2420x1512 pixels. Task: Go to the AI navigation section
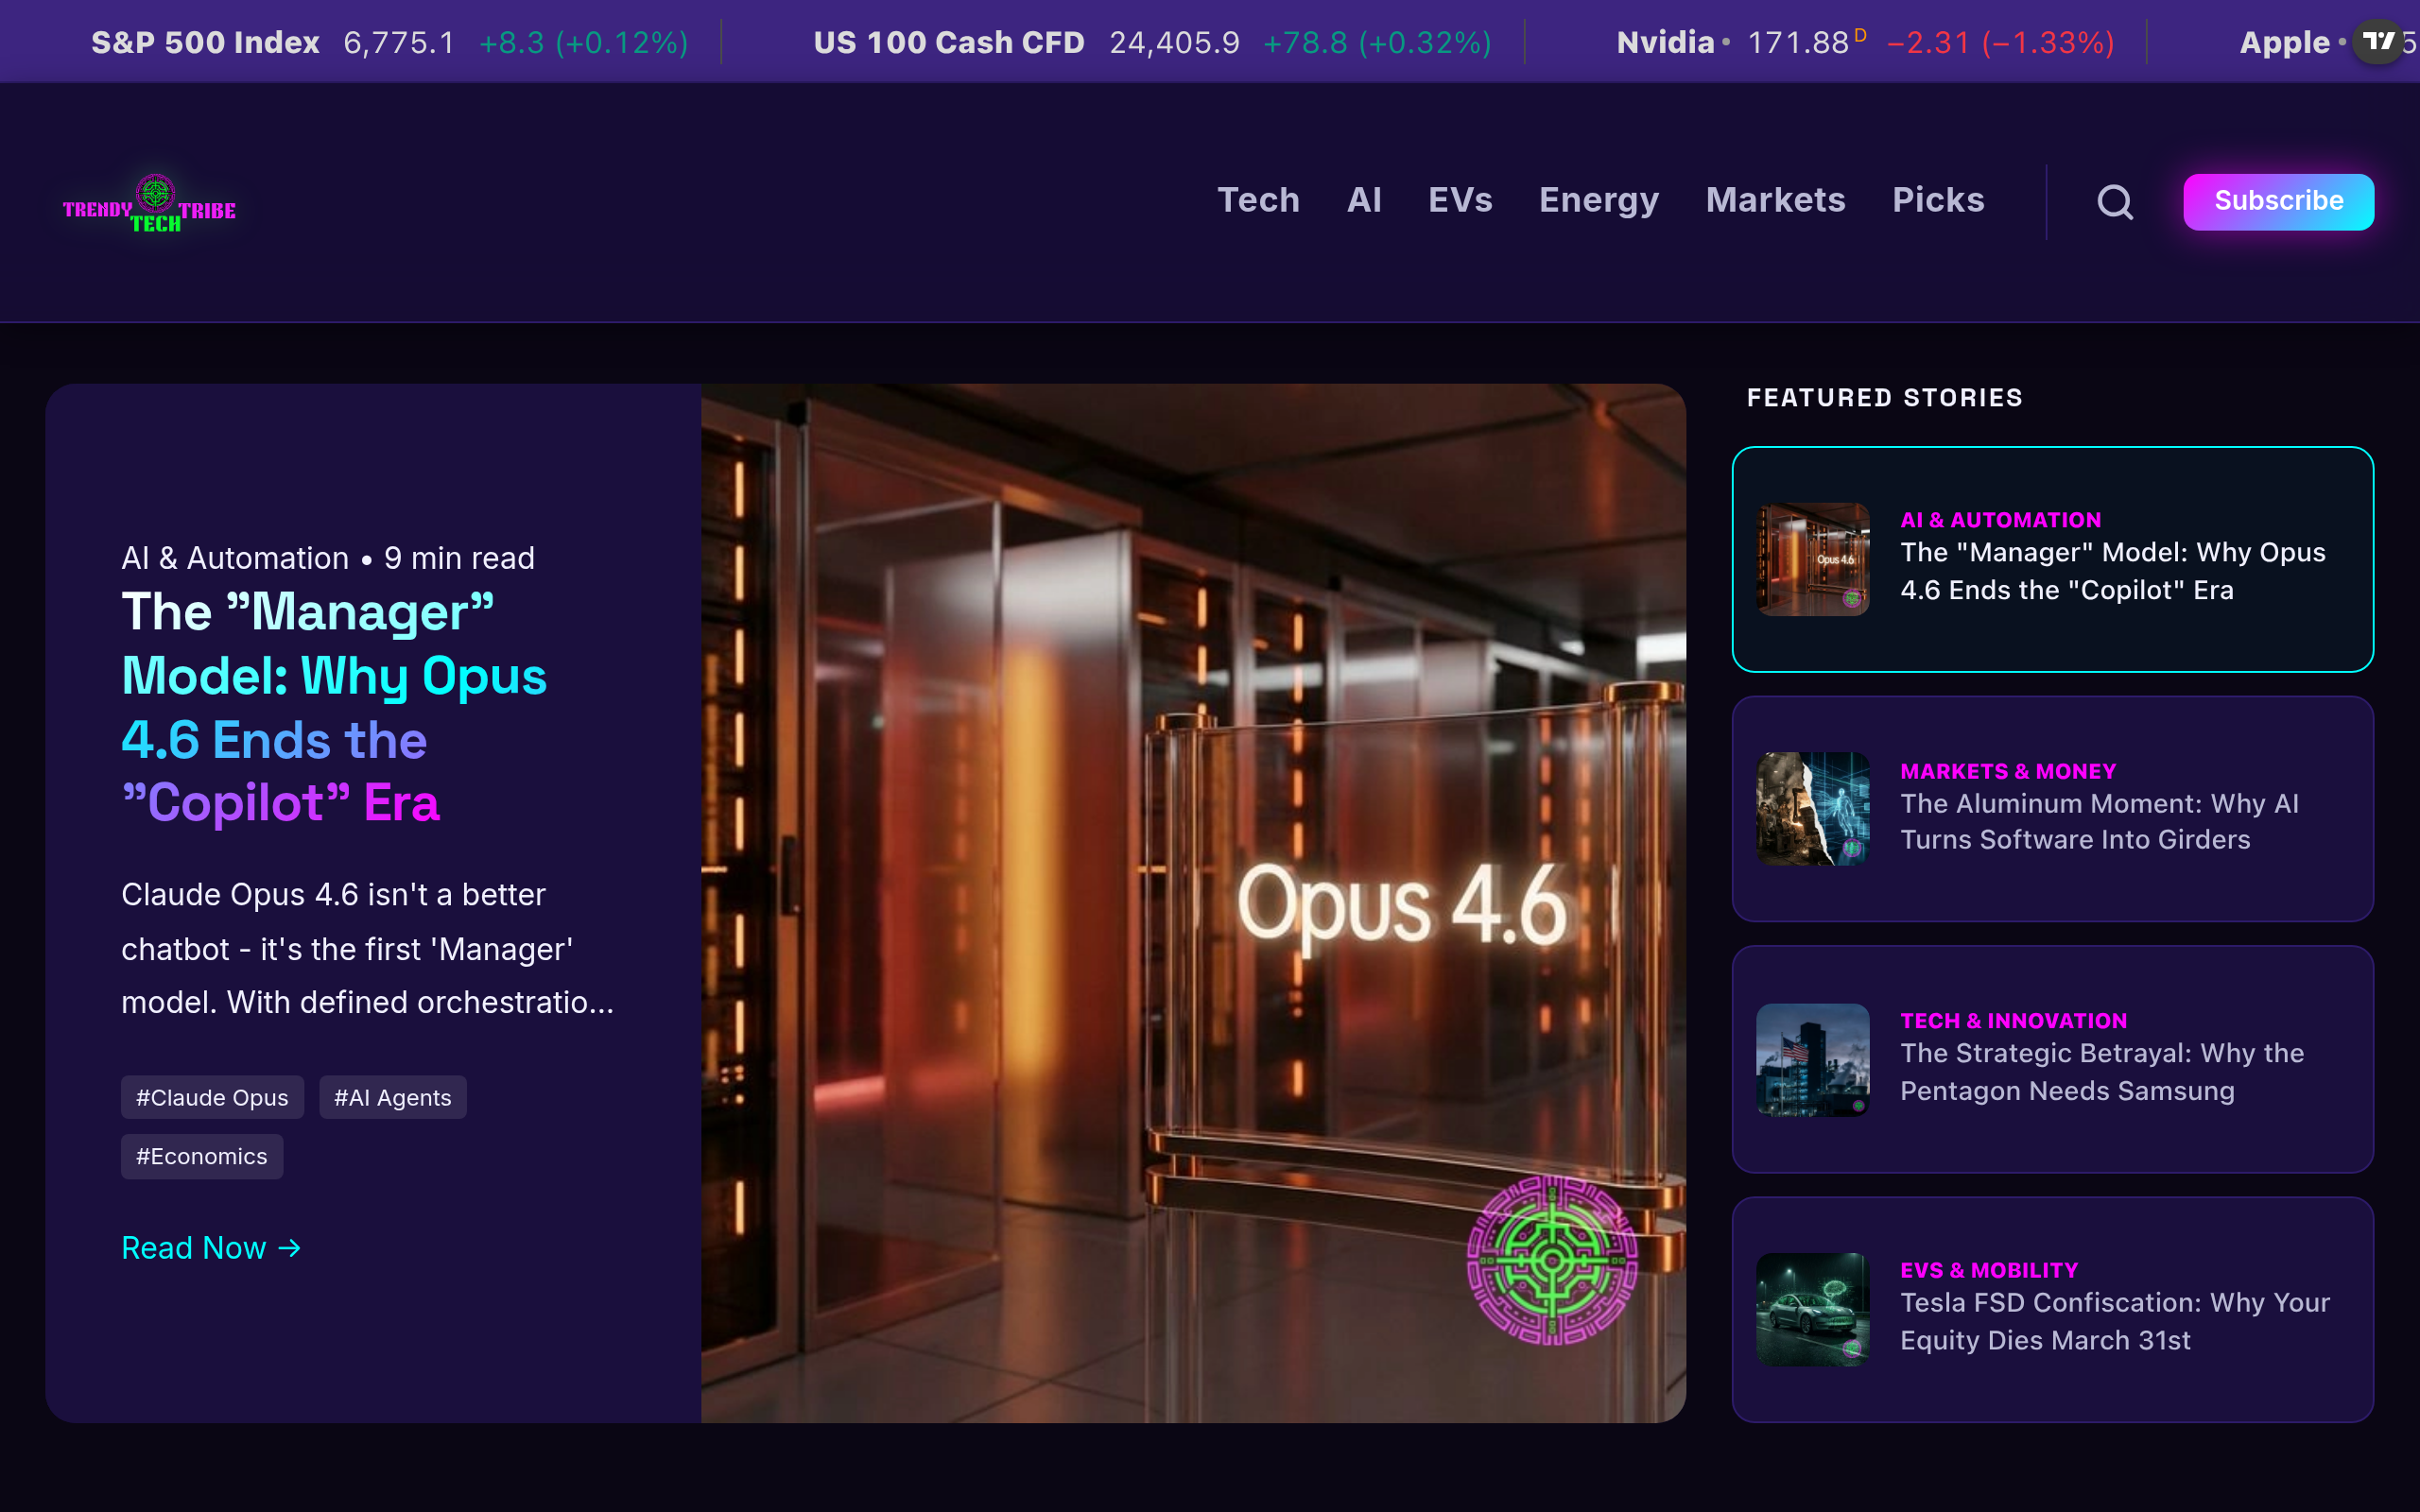tap(1364, 200)
